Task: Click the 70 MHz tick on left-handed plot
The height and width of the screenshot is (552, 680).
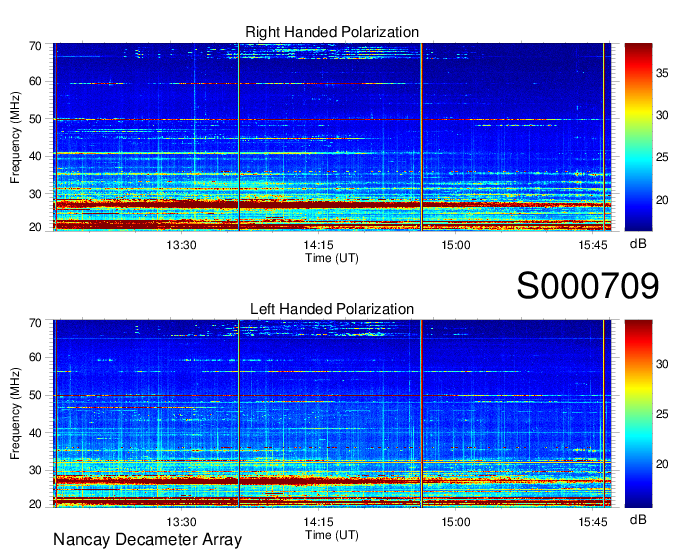Action: click(x=35, y=322)
